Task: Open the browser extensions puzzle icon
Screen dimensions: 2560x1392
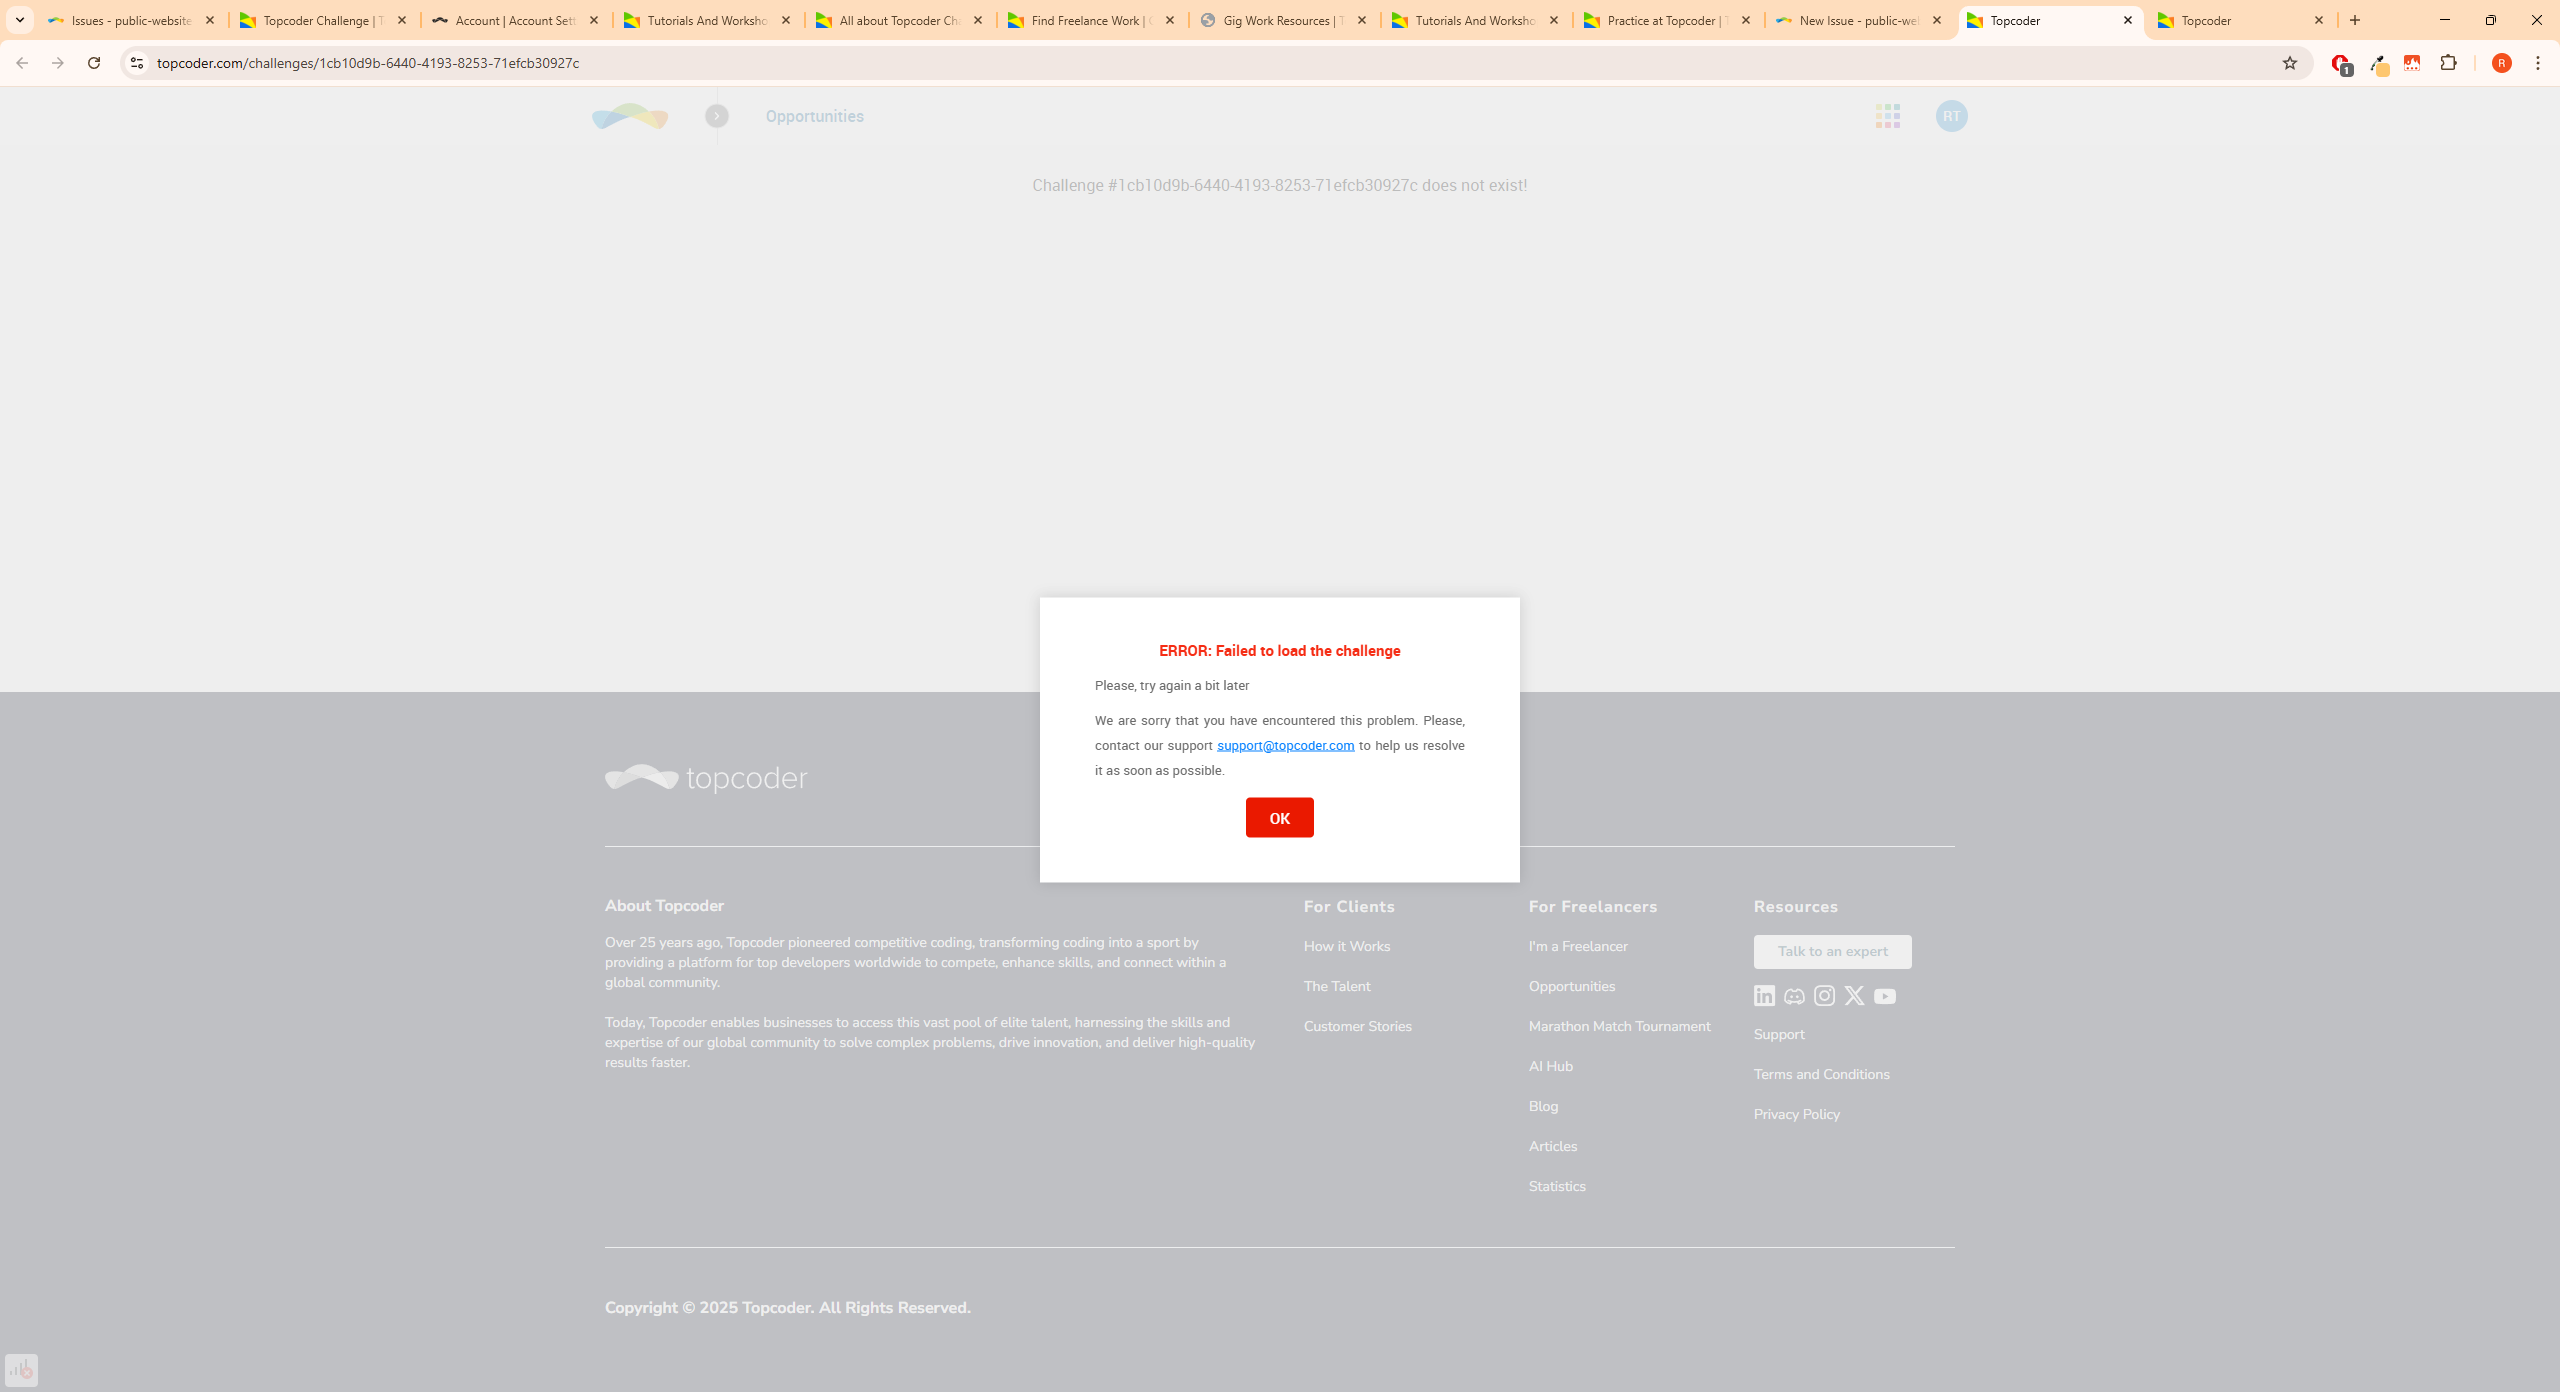Action: coord(2448,63)
